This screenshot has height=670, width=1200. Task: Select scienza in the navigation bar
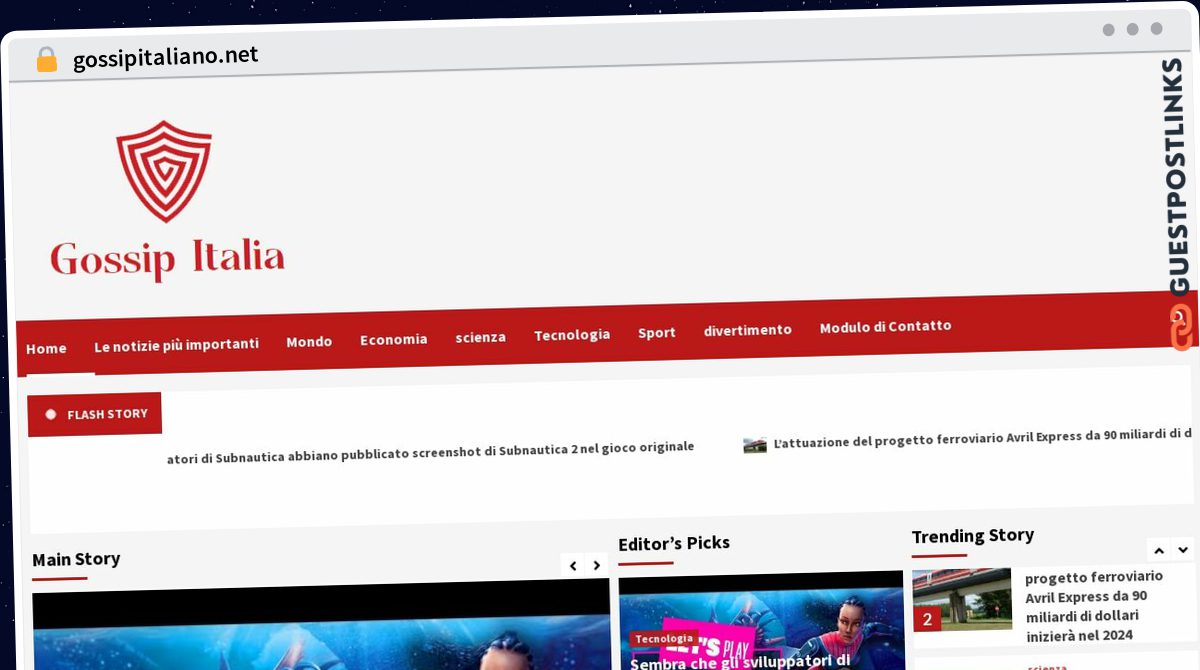[x=480, y=337]
